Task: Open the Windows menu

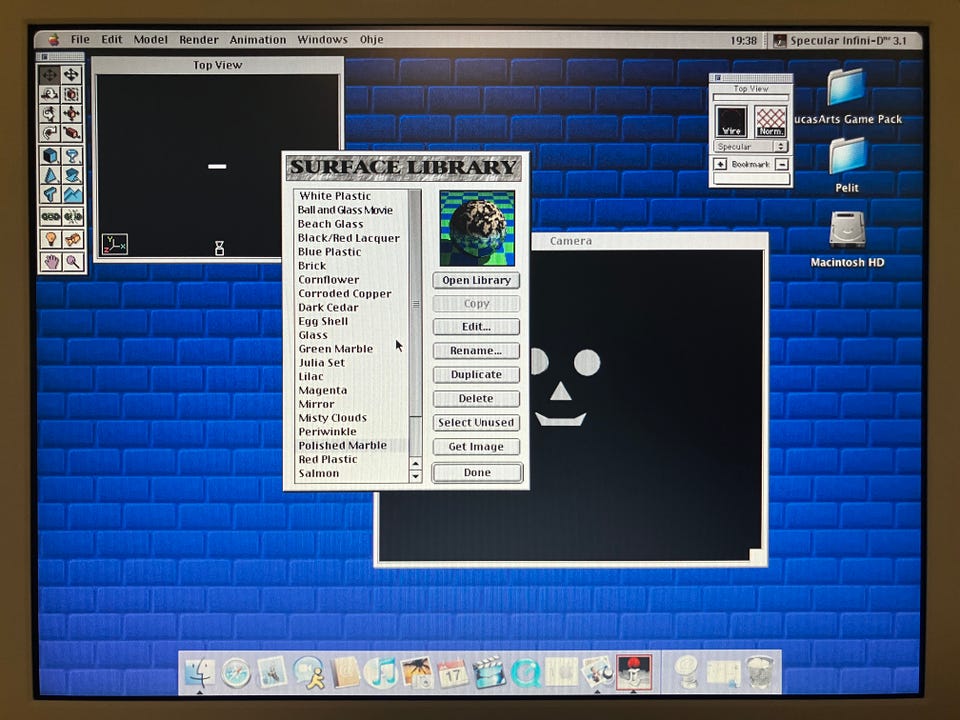Action: click(322, 40)
